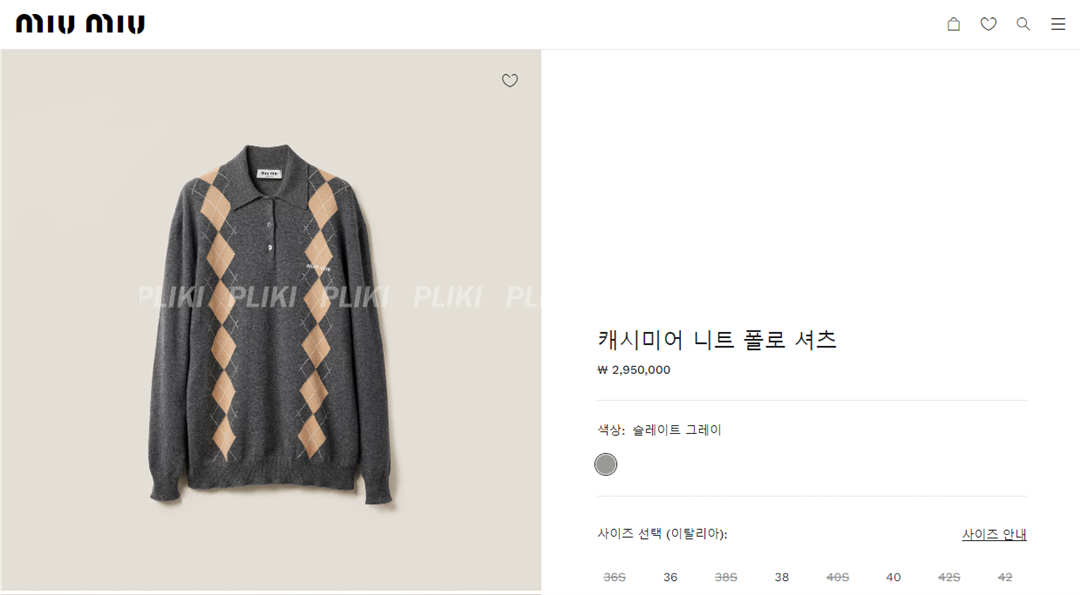Open the hamburger menu

[1058, 24]
